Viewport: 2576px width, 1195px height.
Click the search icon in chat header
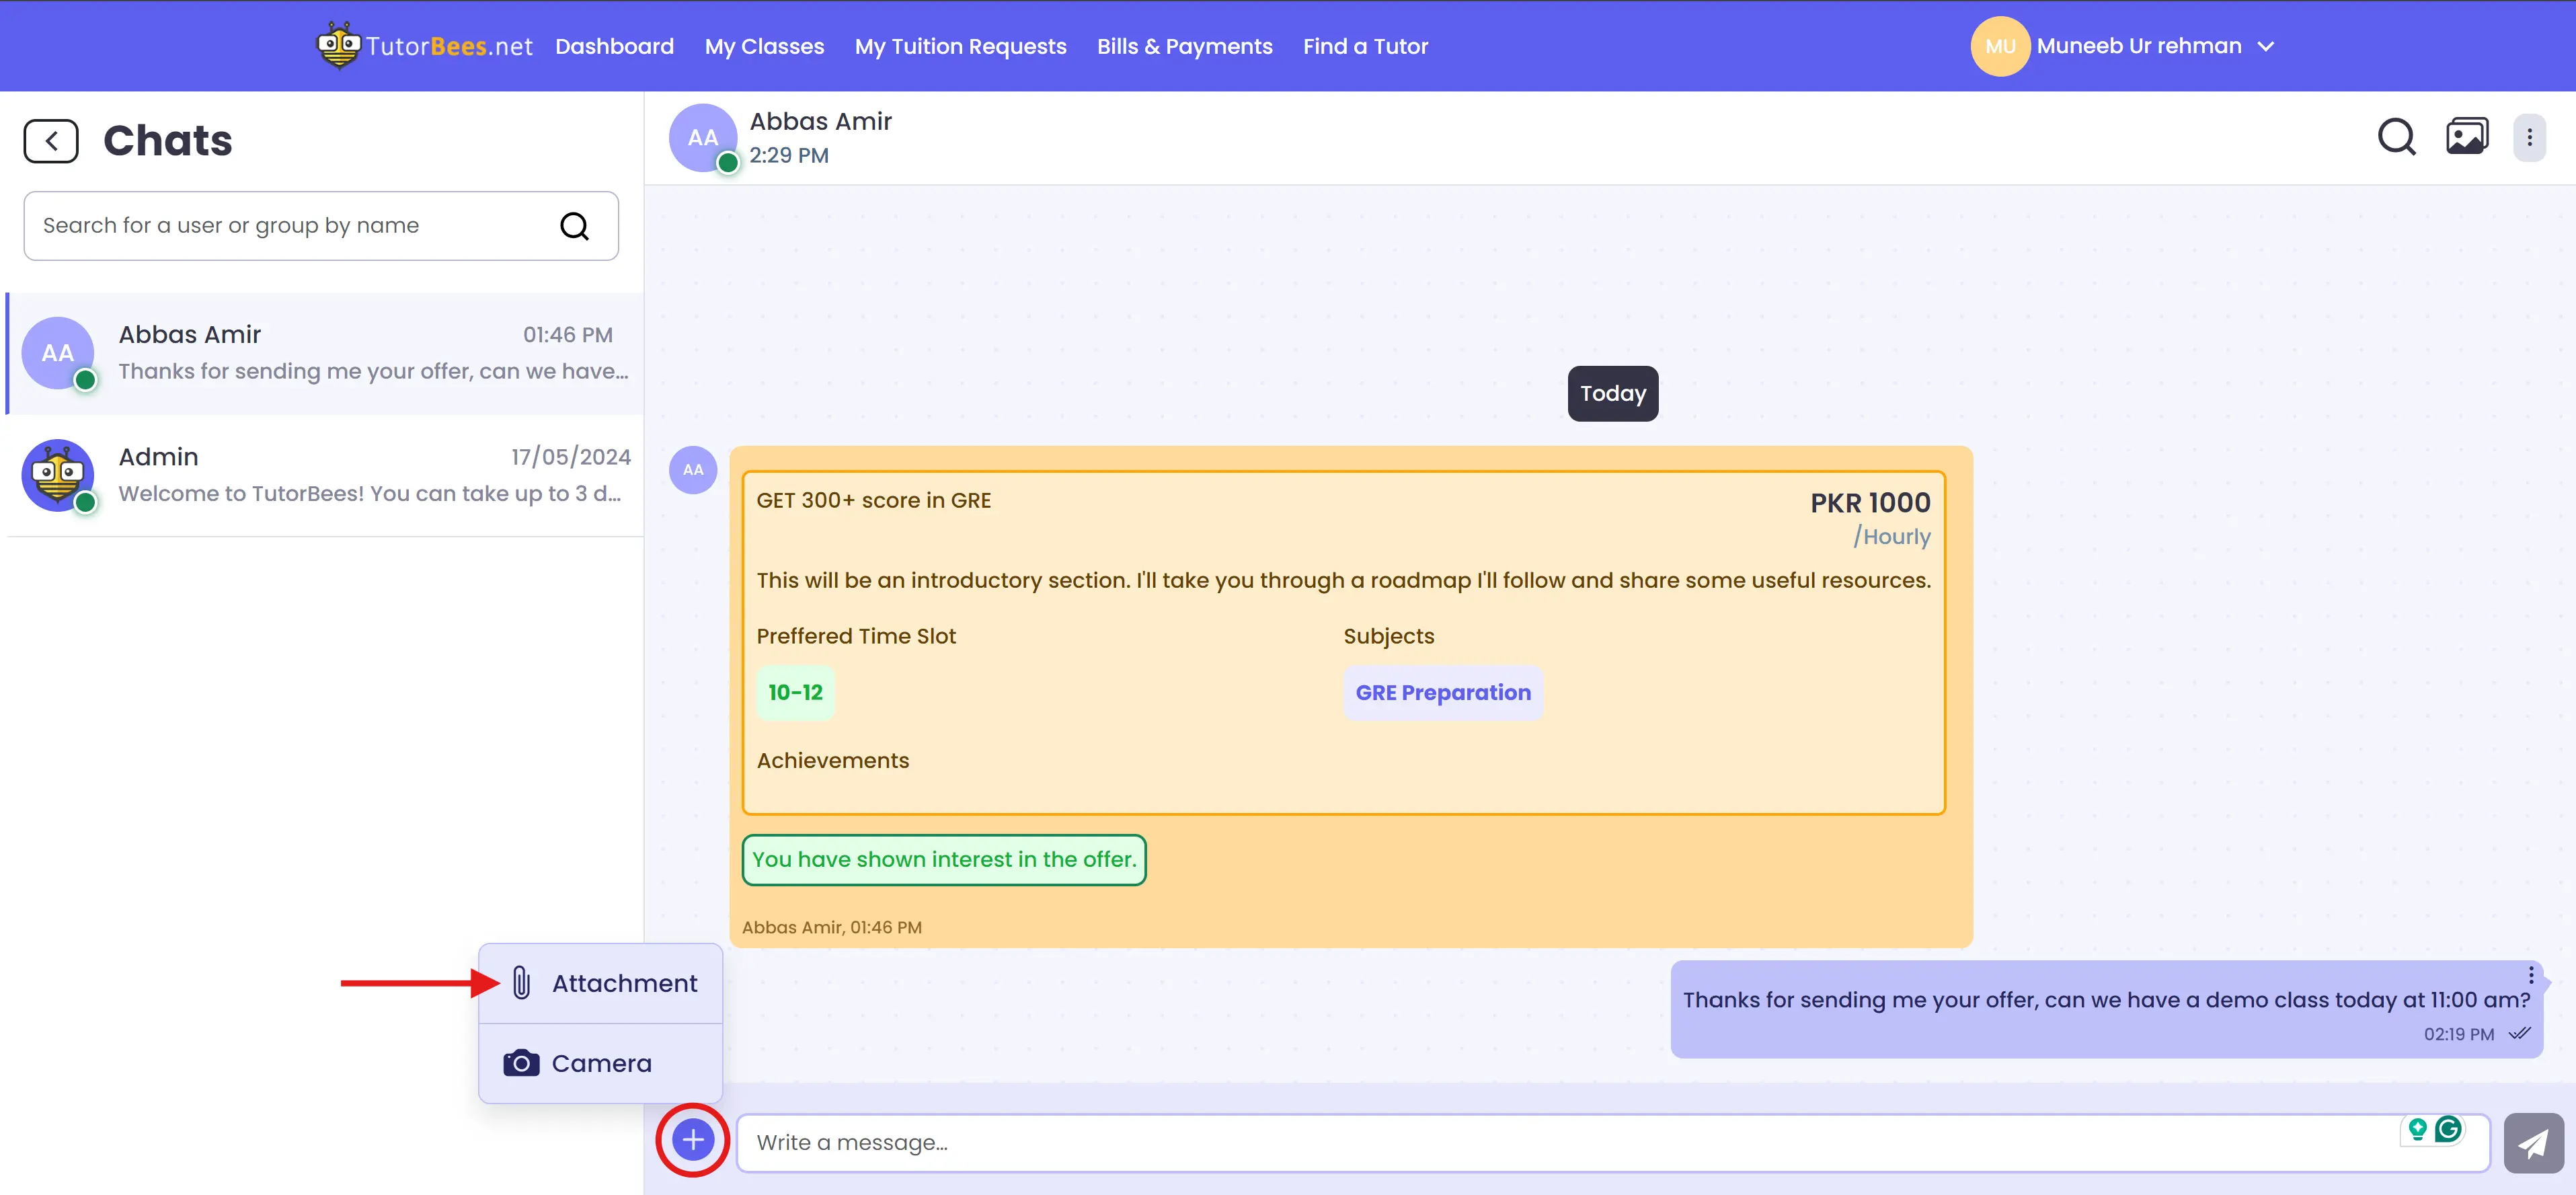coord(2396,137)
